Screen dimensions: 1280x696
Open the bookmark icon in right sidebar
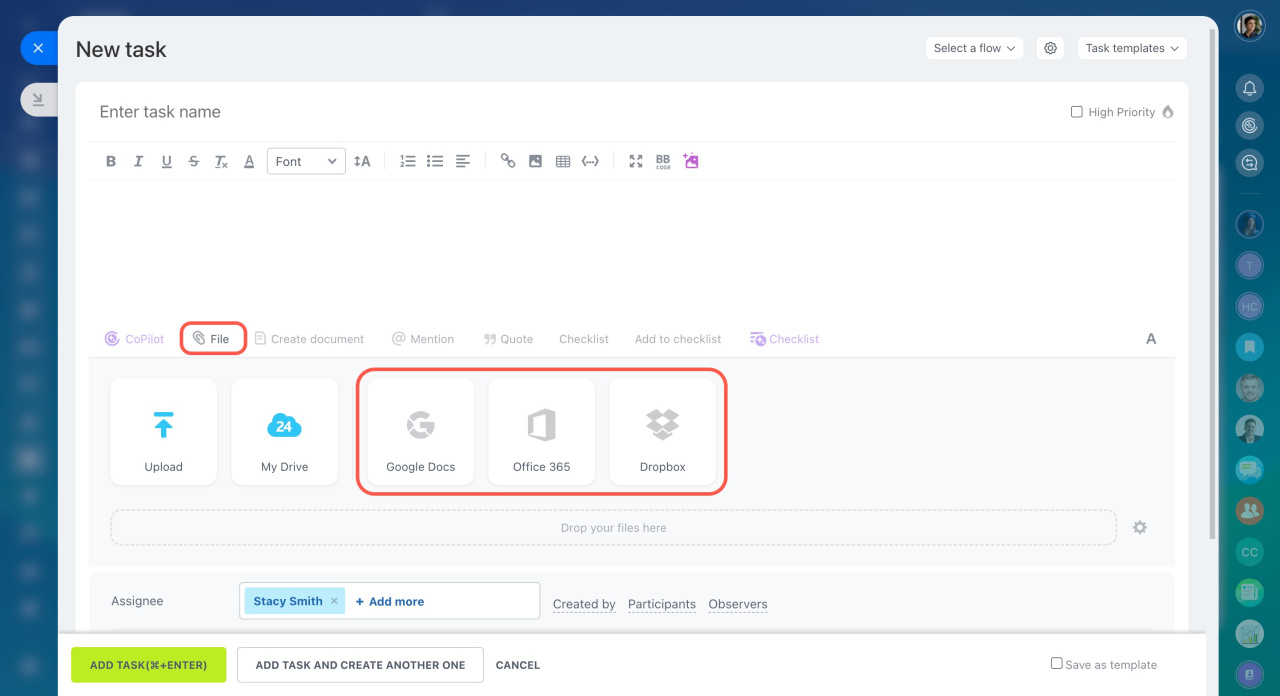(x=1250, y=347)
